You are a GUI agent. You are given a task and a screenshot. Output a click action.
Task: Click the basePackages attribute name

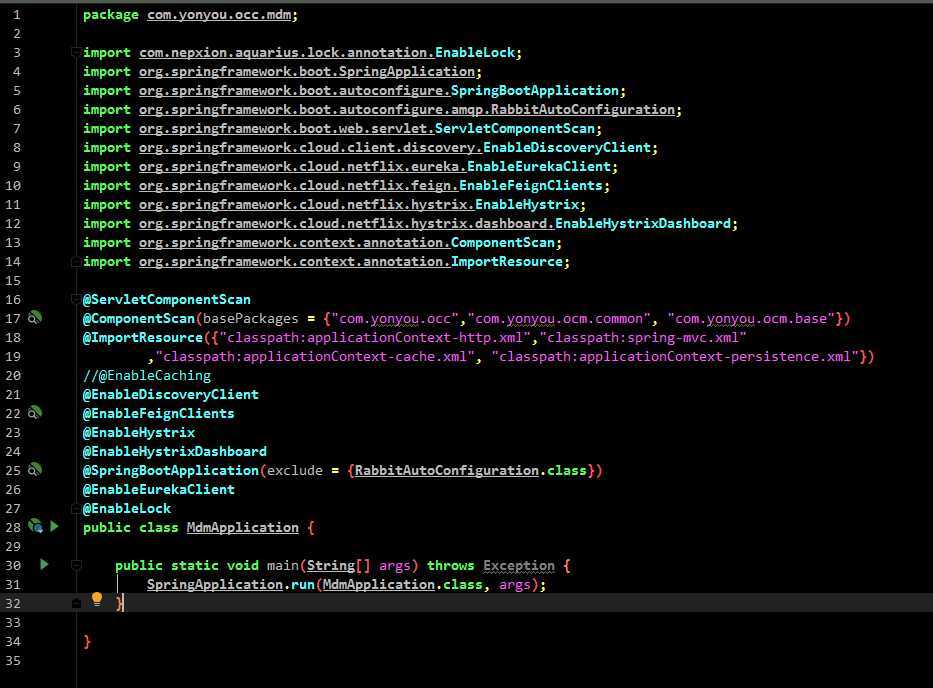[251, 318]
